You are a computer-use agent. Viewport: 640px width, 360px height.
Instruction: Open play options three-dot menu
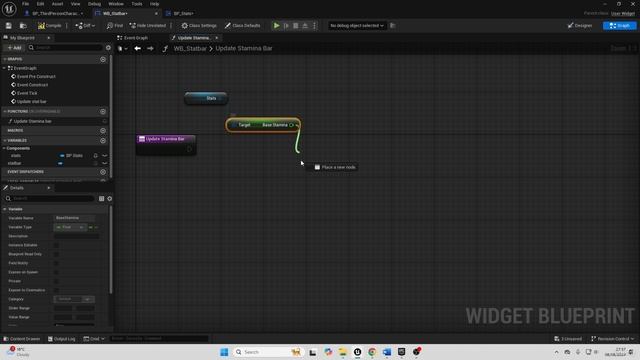(x=314, y=26)
